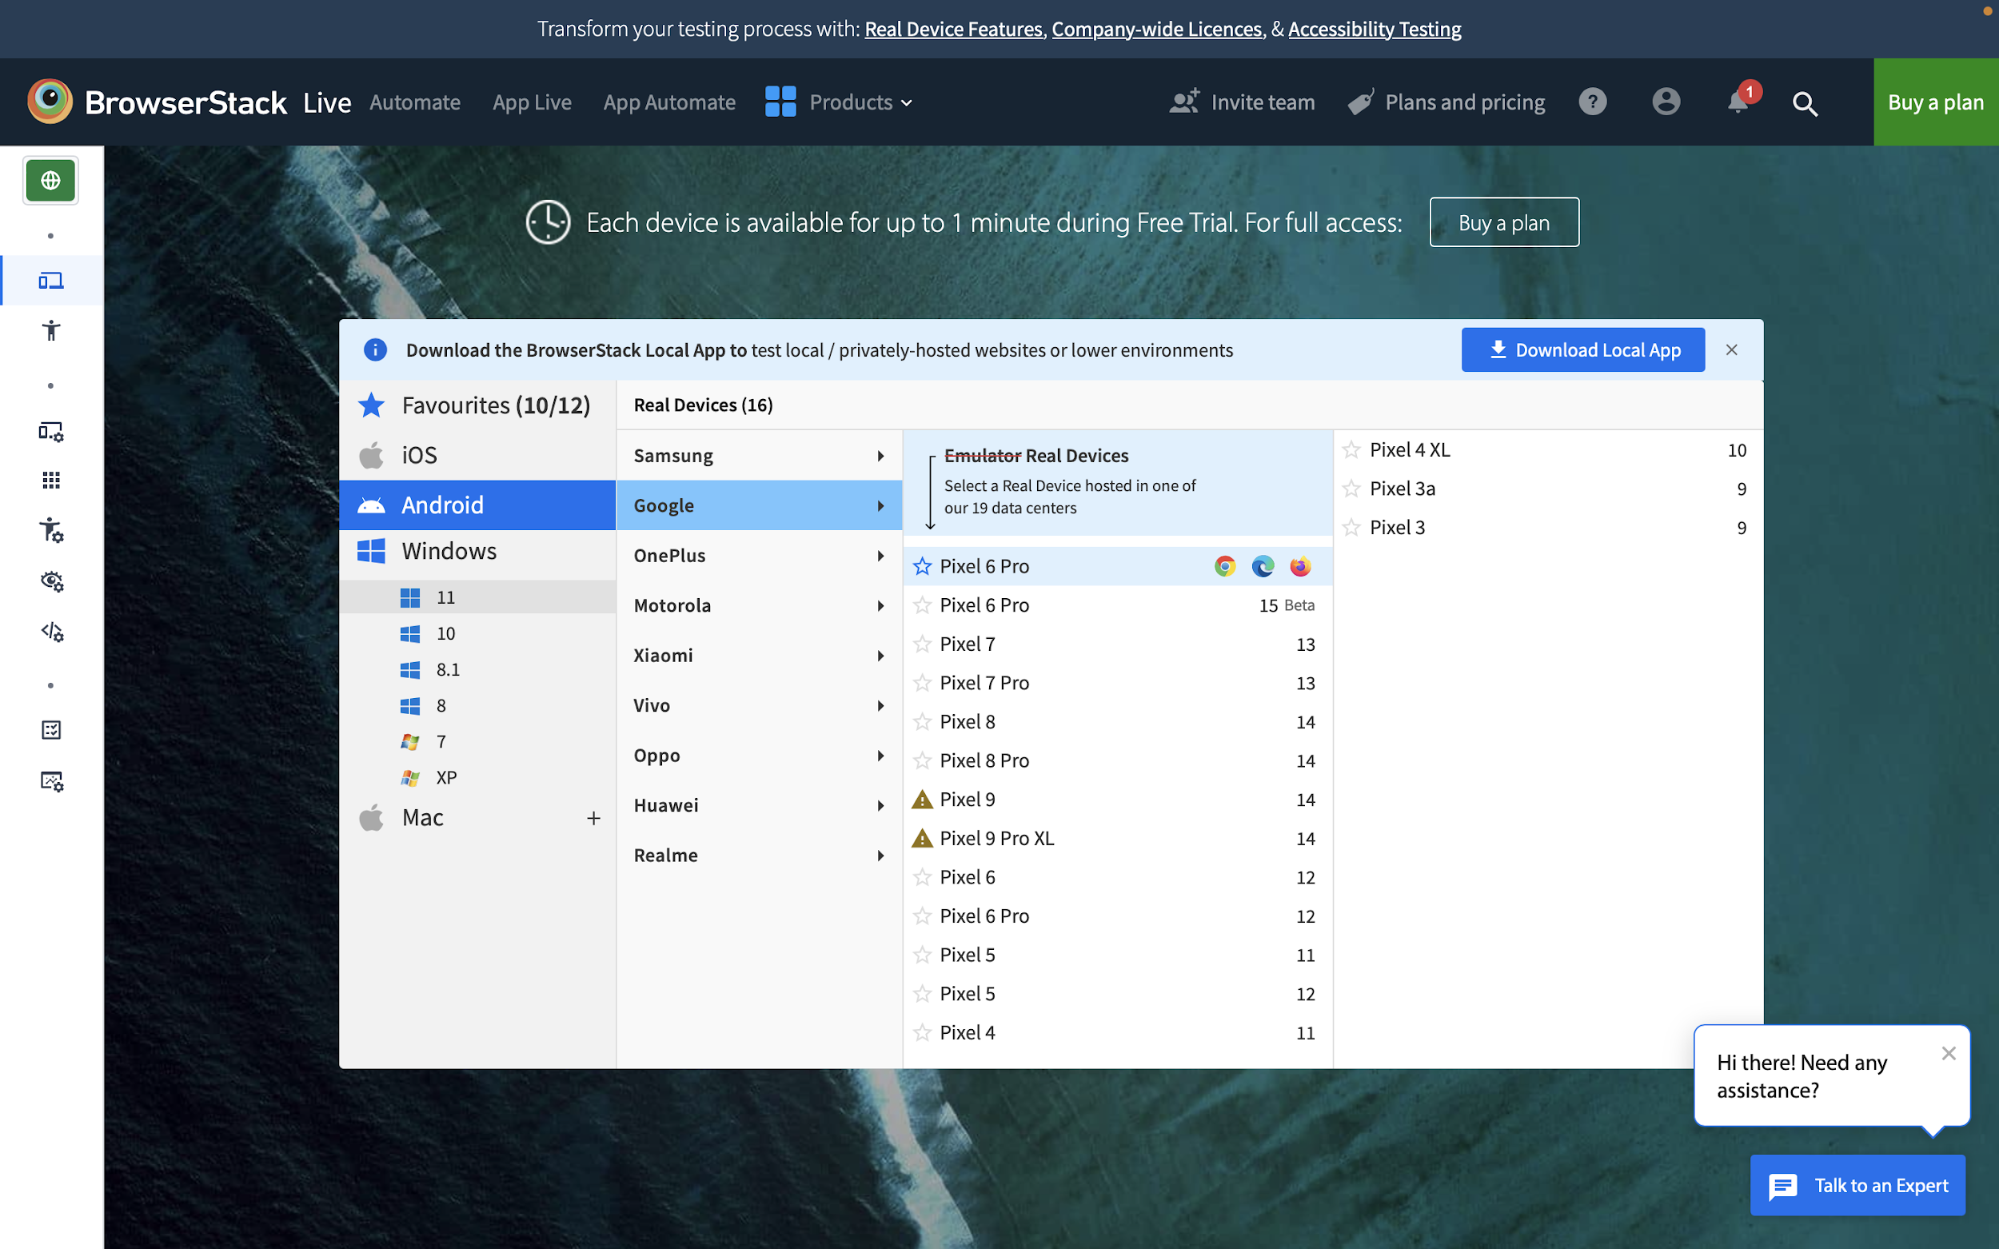This screenshot has height=1249, width=1999.
Task: Click the grid/apps view icon in sidebar
Action: [x=52, y=481]
